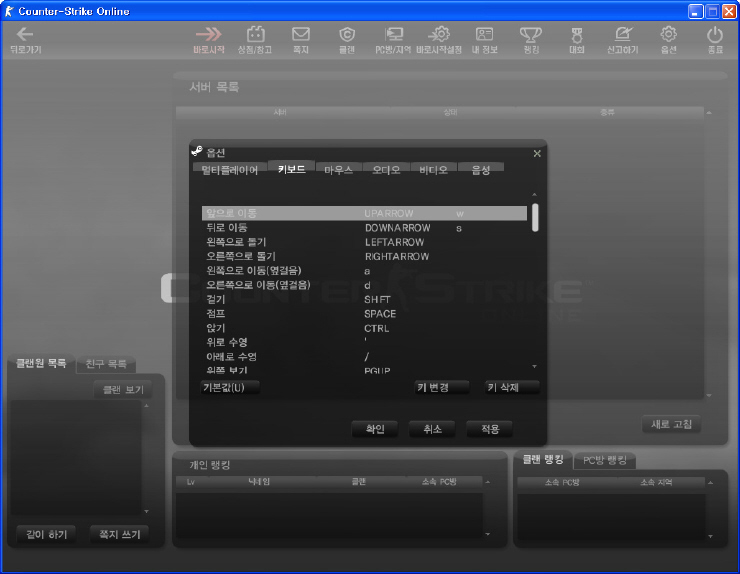Start quick play via 바로시작 icon

(209, 34)
